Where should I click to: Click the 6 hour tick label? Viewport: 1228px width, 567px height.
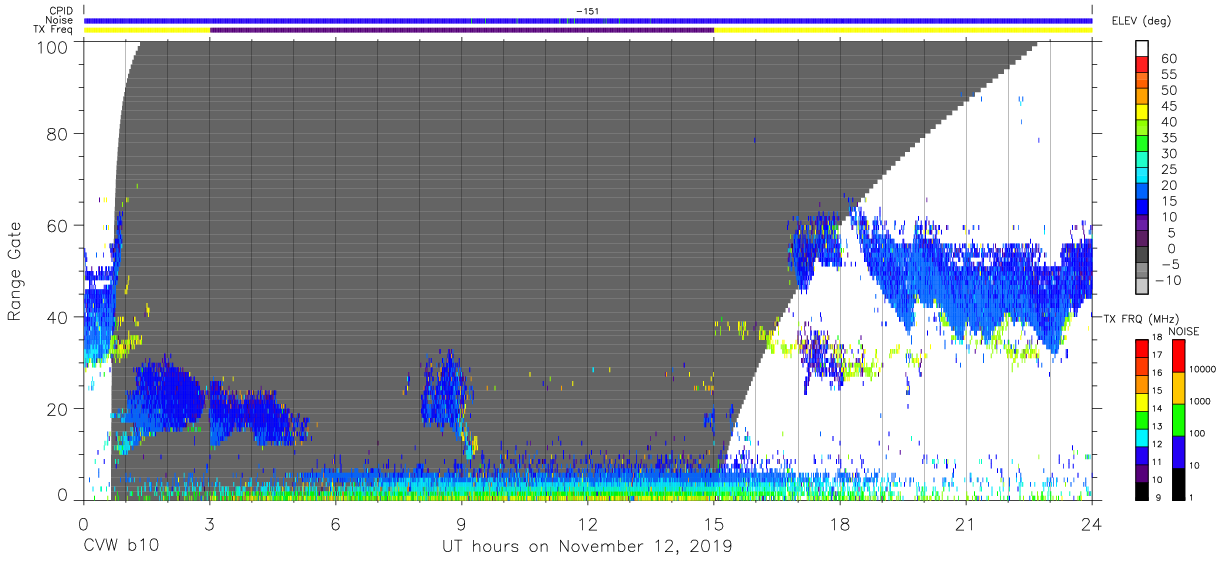(336, 524)
